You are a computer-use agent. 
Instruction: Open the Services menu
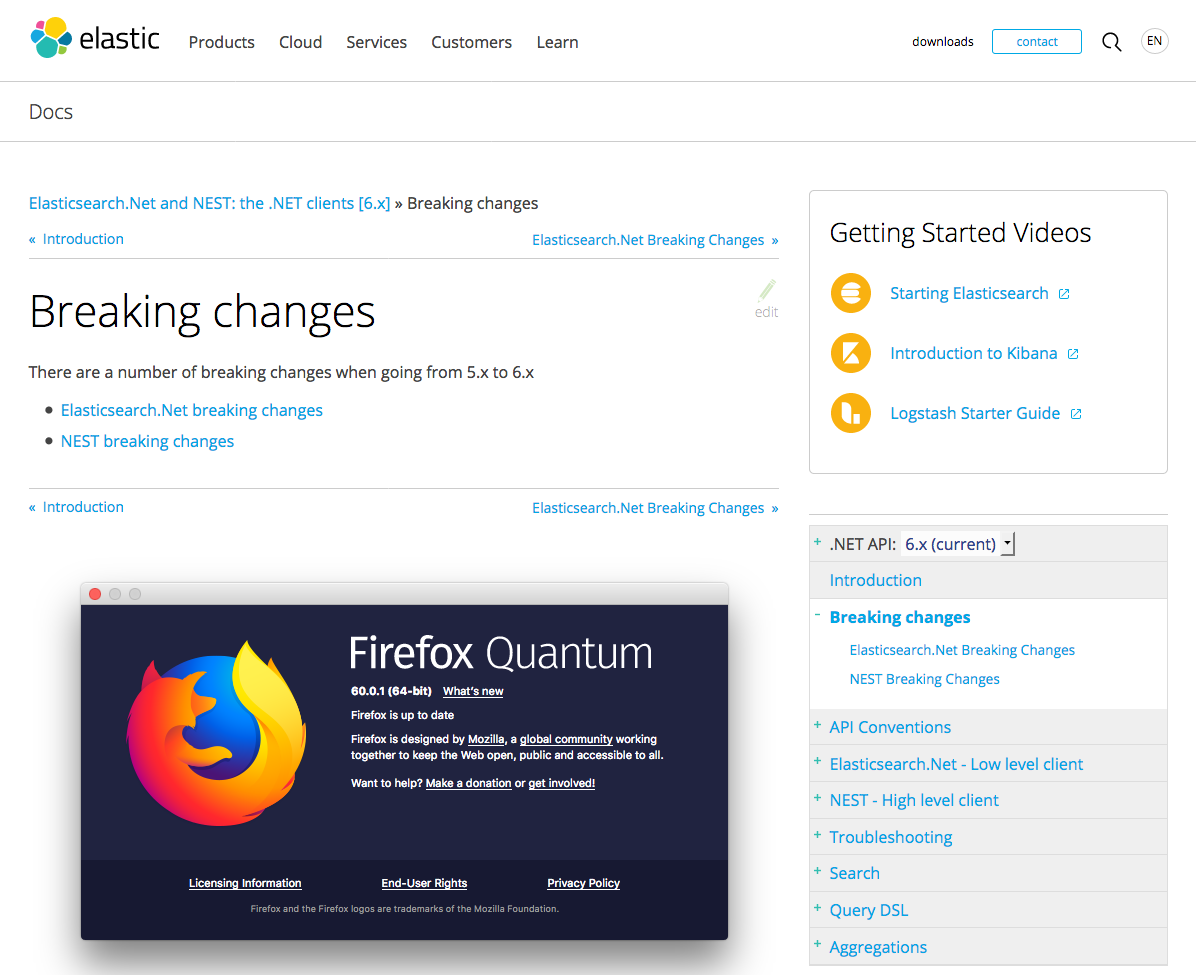(x=377, y=43)
